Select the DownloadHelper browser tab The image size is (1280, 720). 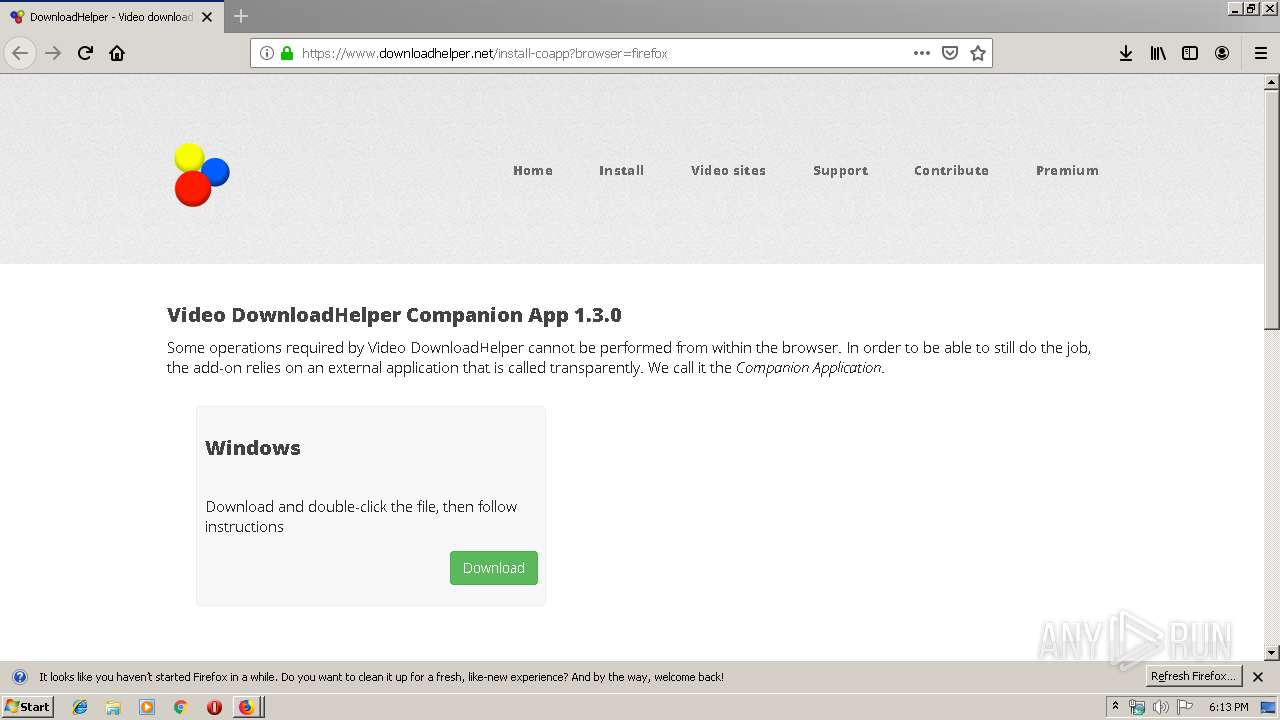tap(110, 17)
